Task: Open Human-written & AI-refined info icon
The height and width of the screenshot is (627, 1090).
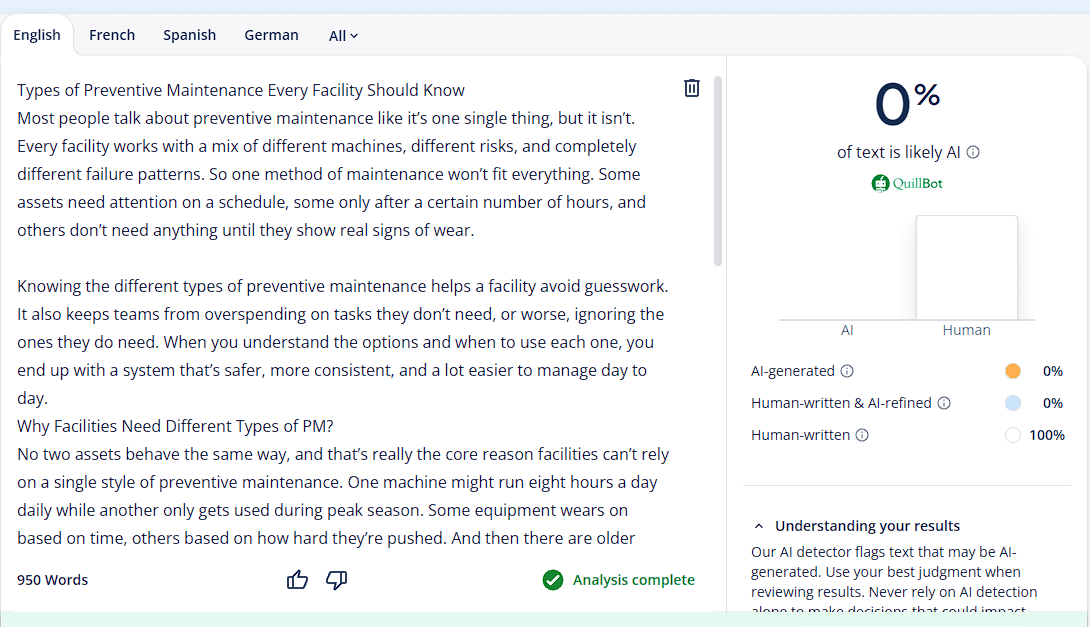Action: point(944,403)
